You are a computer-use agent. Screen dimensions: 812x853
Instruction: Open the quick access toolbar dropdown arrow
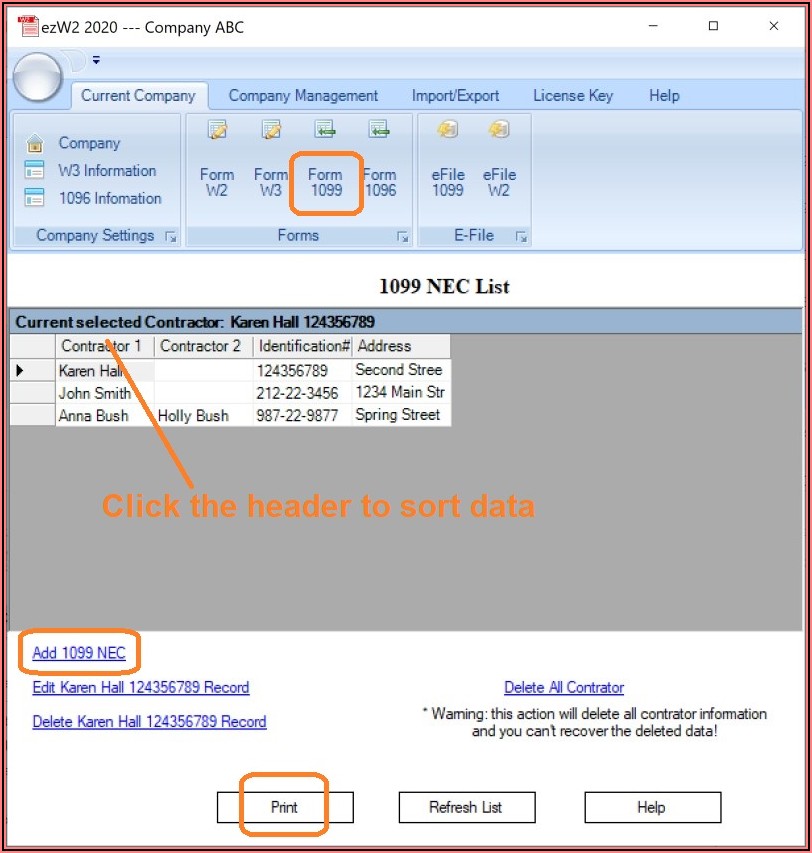(96, 60)
